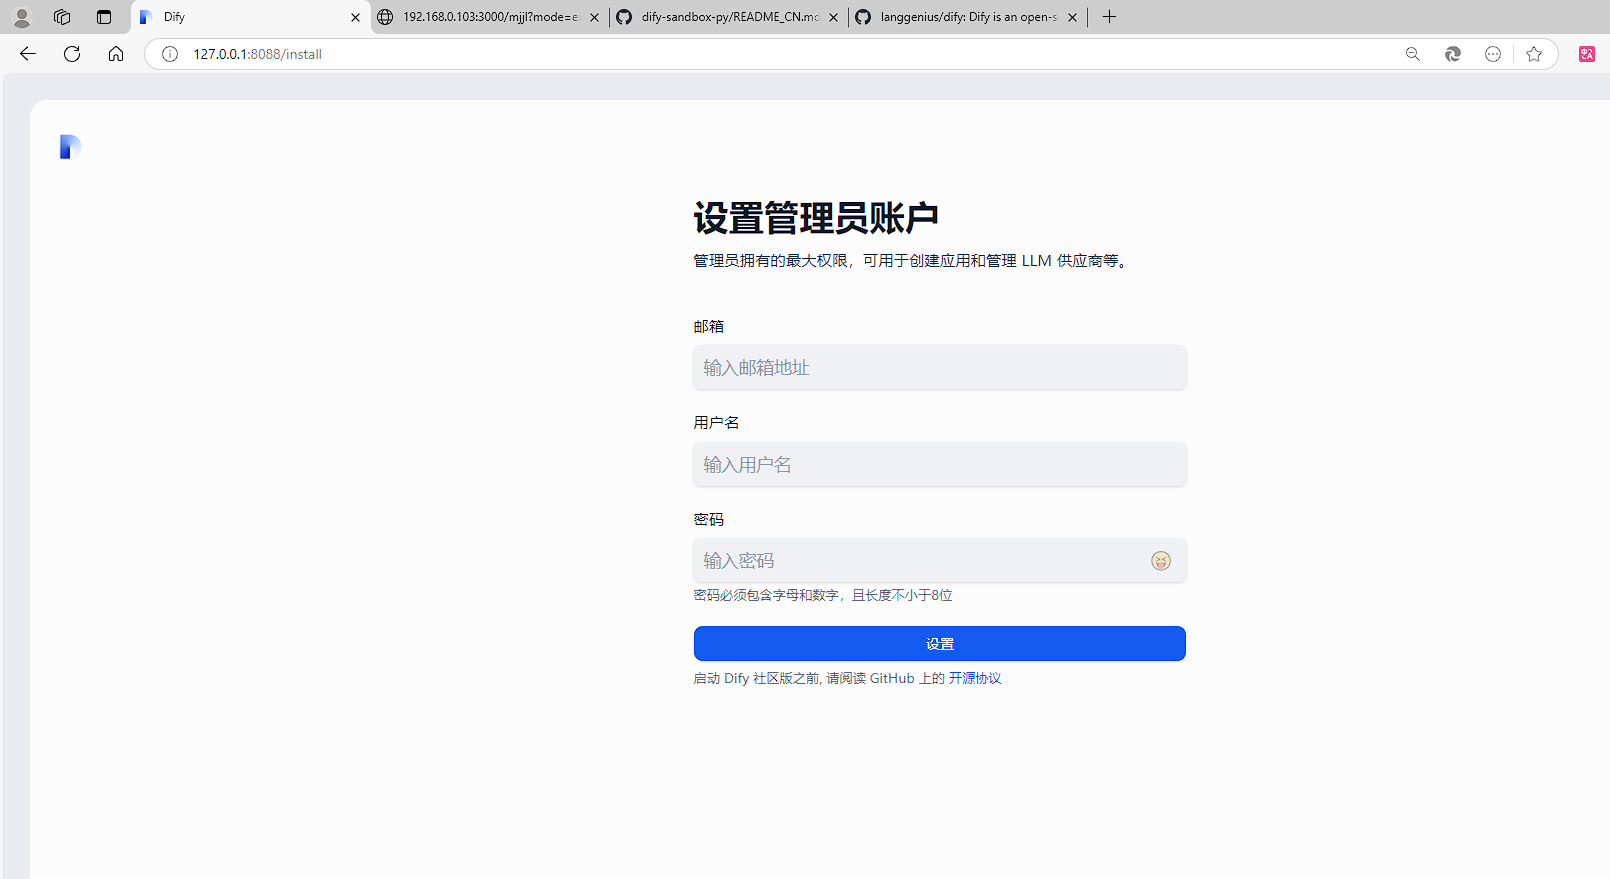The width and height of the screenshot is (1610, 879).
Task: Go back with the browser back arrow
Action: (x=28, y=54)
